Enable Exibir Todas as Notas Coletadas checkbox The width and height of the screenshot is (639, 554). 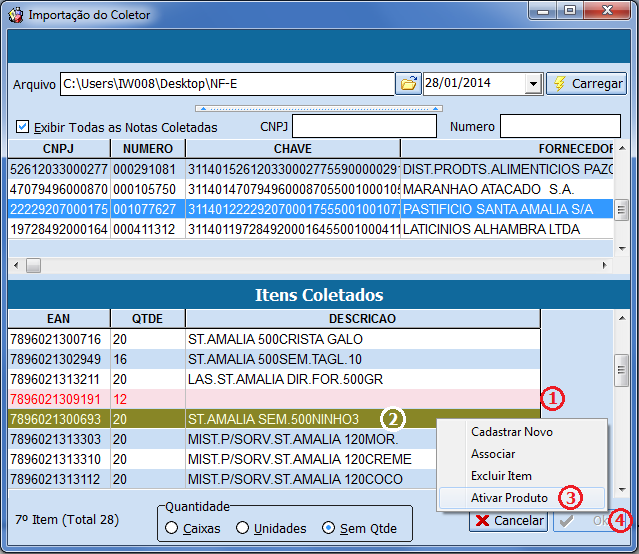tap(23, 127)
